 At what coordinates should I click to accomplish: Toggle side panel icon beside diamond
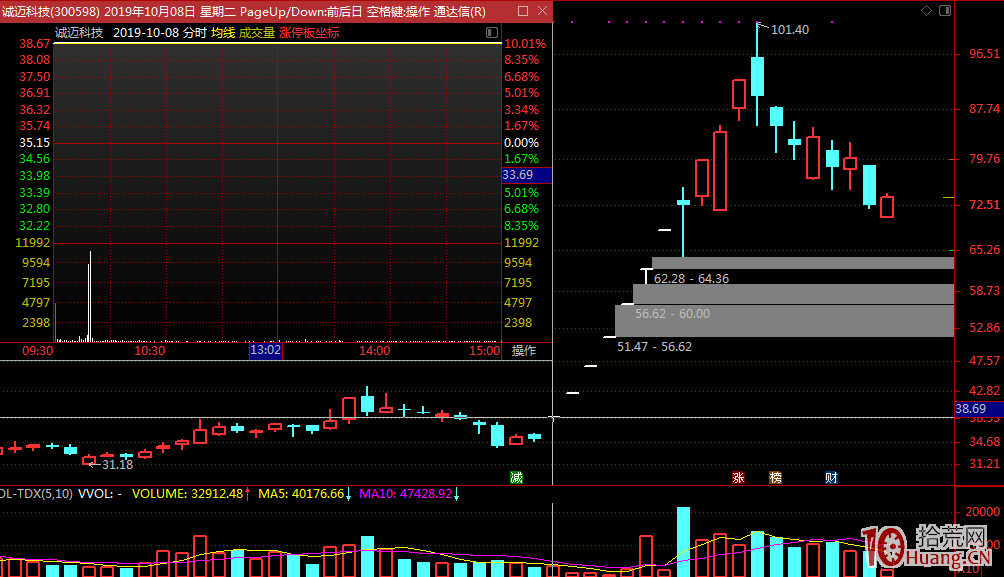944,10
